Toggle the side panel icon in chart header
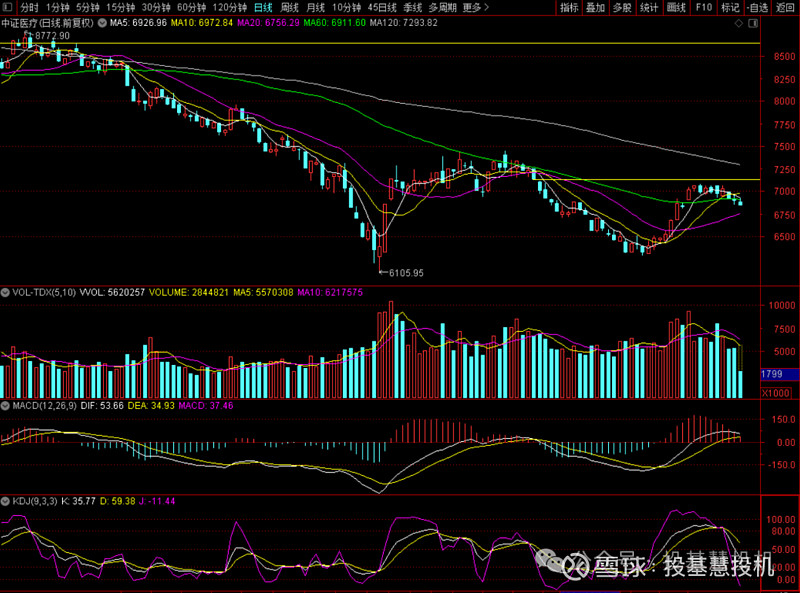Viewport: 800px width, 593px height. [753, 23]
